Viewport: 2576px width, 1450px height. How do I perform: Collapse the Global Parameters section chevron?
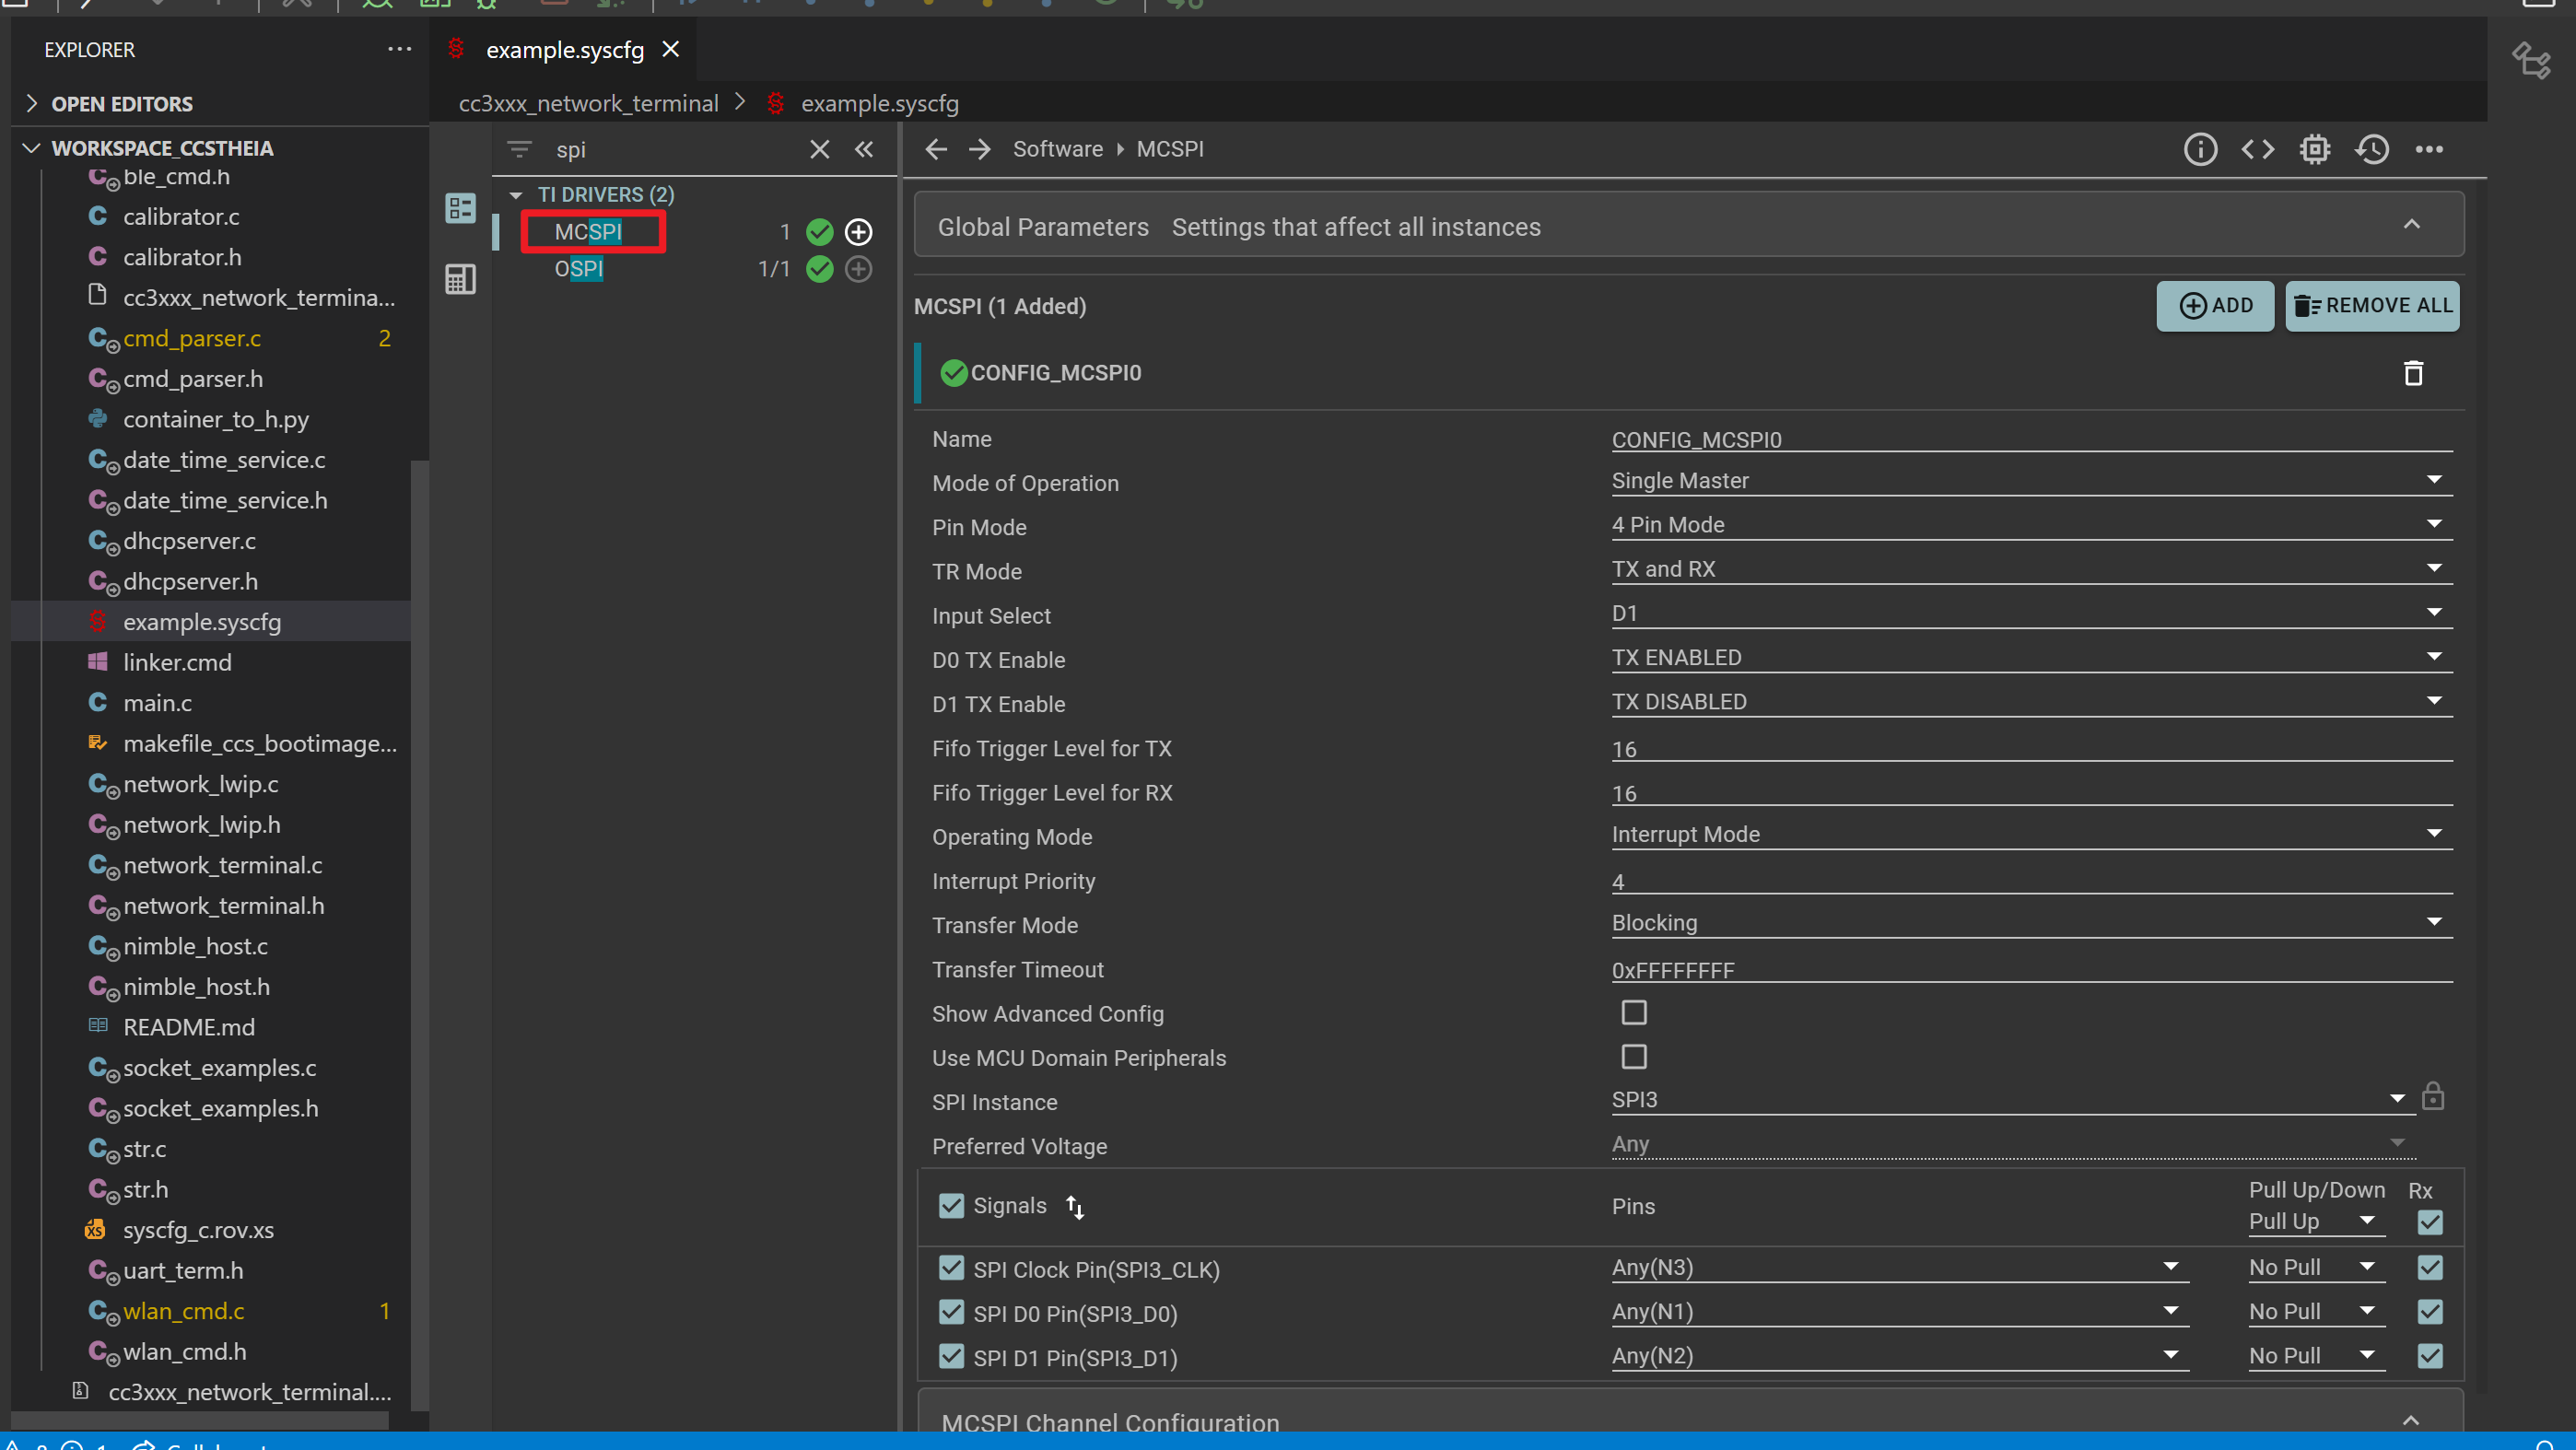(x=2411, y=225)
